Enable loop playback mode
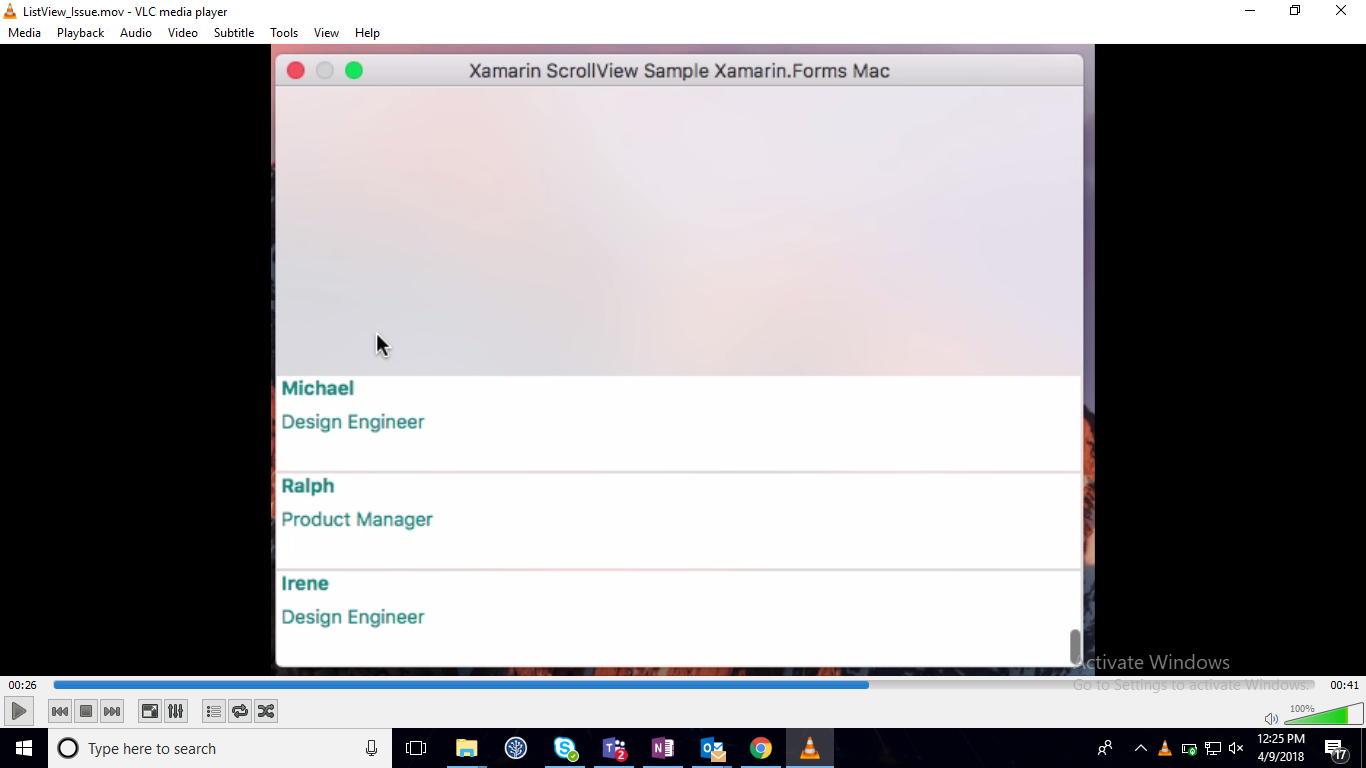 tap(240, 711)
